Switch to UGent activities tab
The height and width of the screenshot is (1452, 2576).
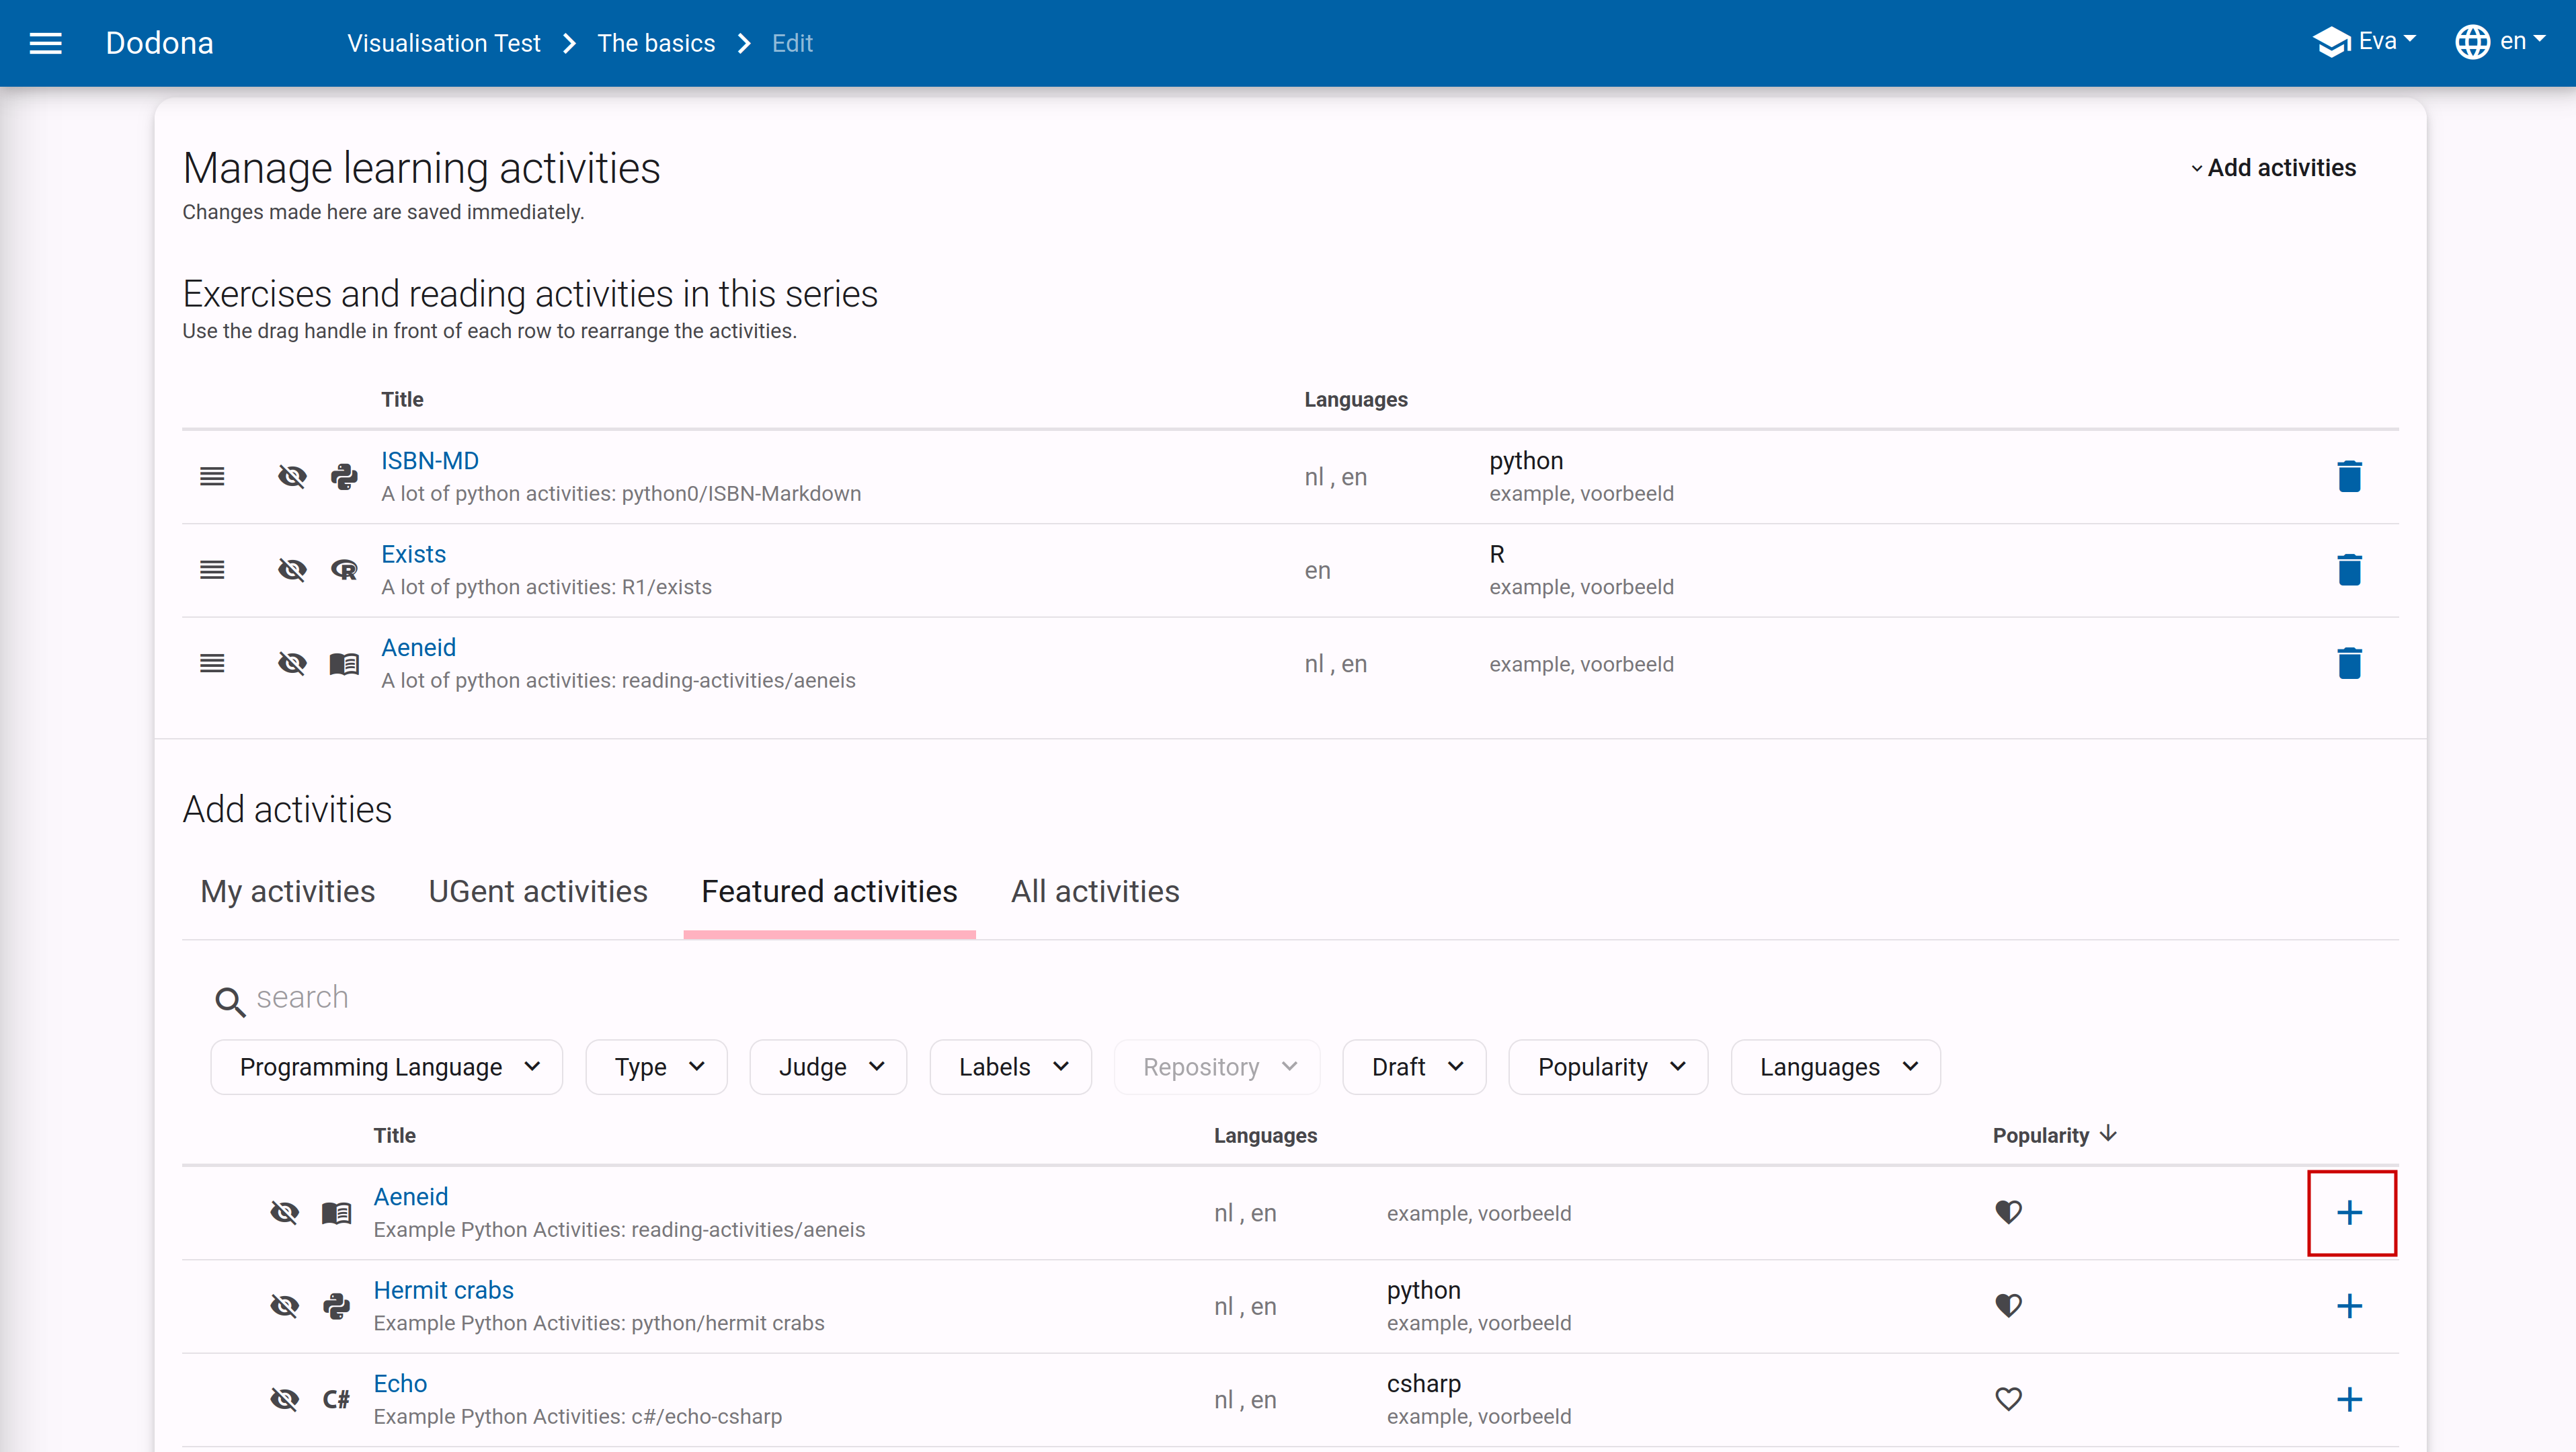tap(538, 891)
